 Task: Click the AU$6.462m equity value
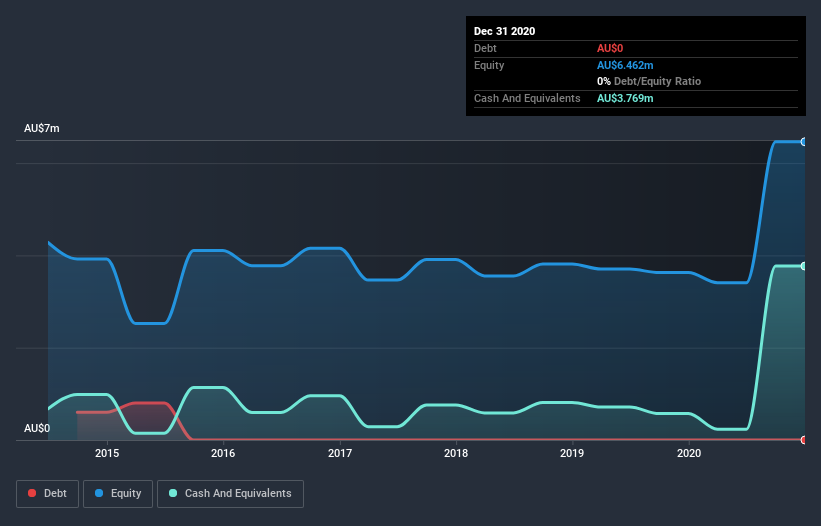pos(625,65)
